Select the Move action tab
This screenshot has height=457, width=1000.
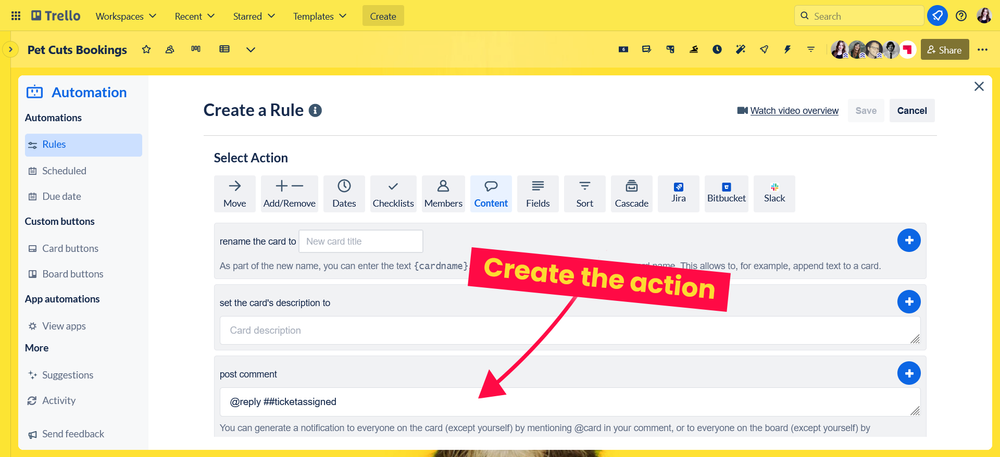point(235,194)
